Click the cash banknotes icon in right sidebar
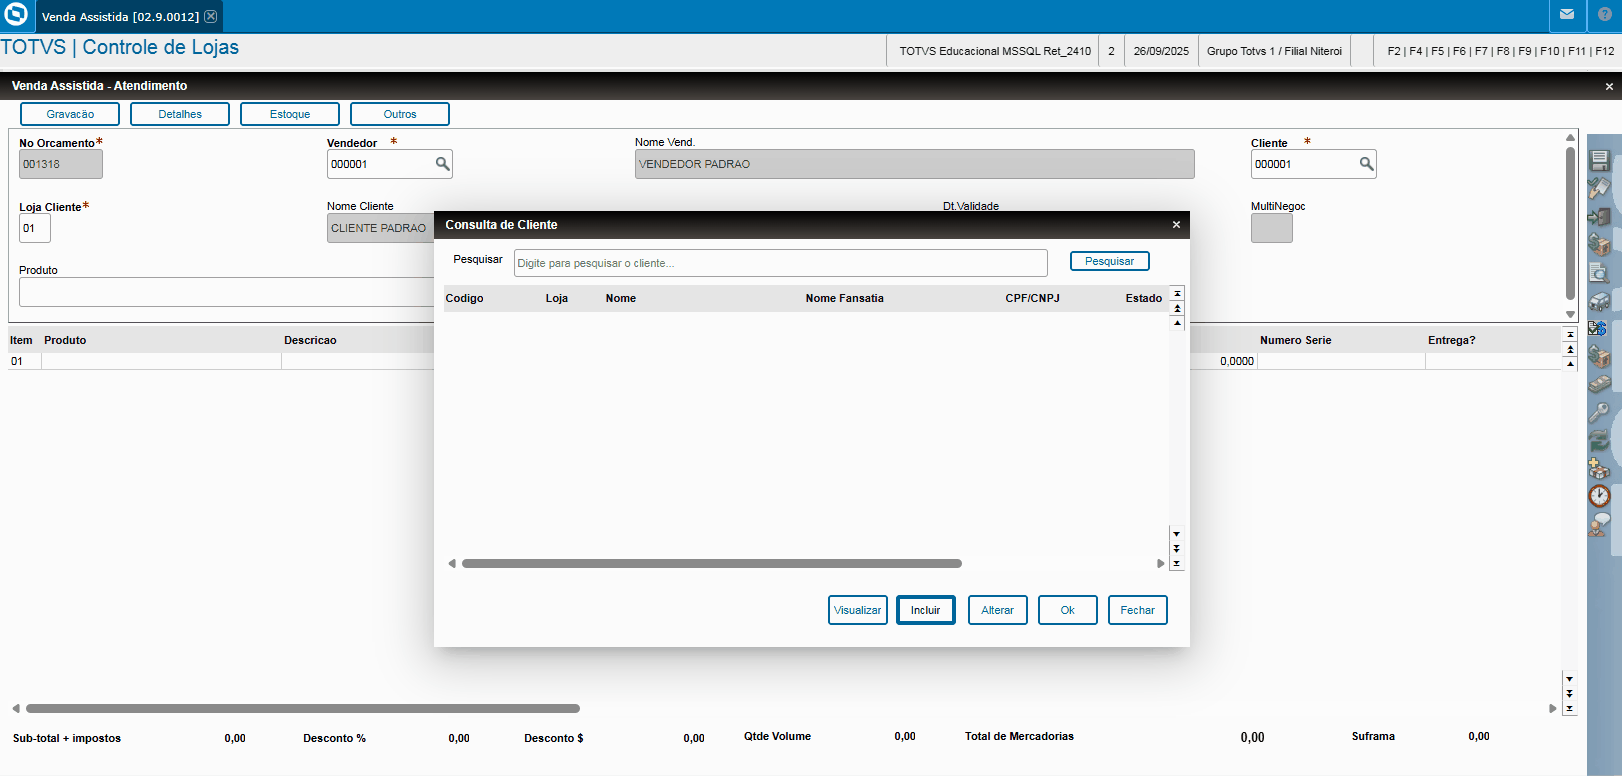 [1600, 384]
